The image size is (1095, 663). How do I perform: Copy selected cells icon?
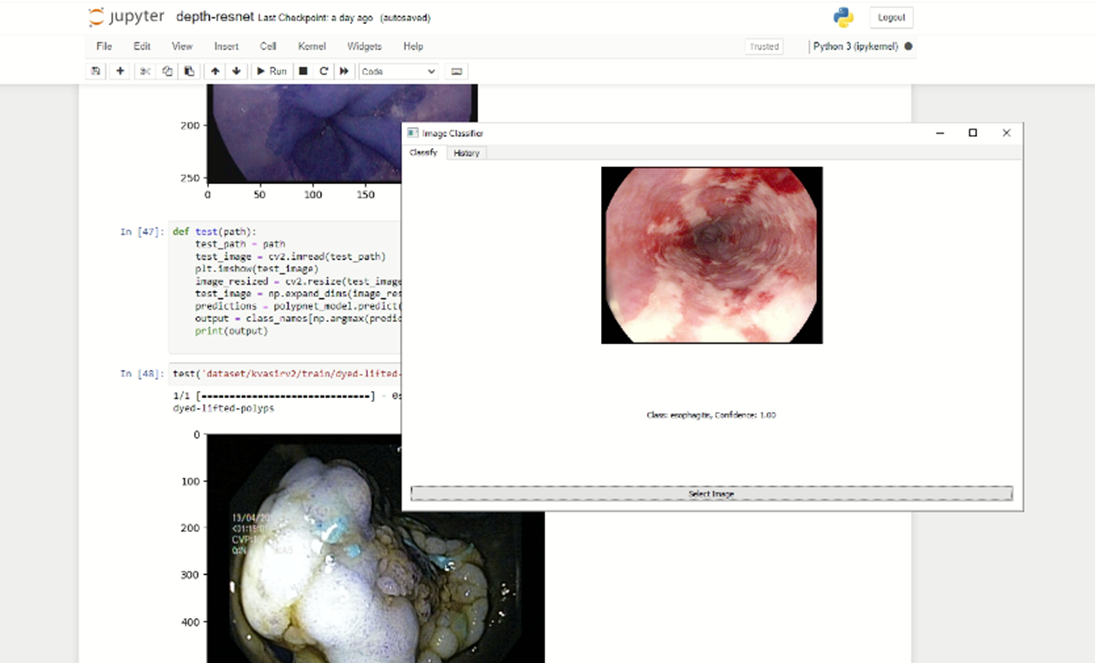(167, 71)
